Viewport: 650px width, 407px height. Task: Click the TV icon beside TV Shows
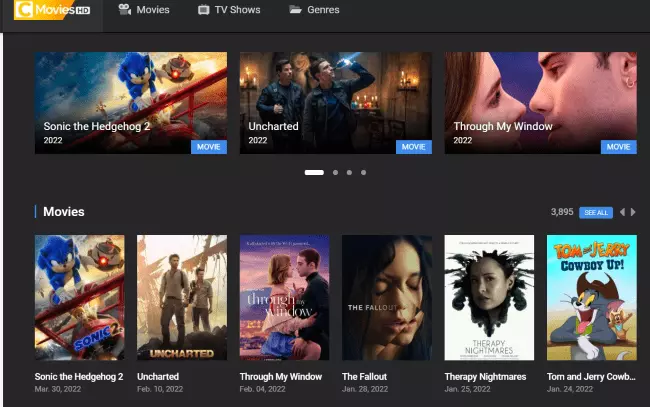point(204,10)
